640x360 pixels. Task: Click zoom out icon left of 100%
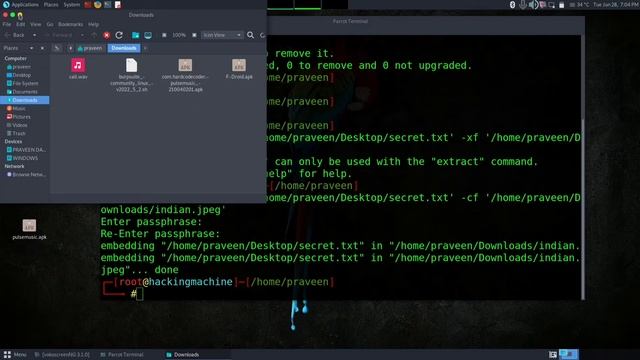pos(164,35)
